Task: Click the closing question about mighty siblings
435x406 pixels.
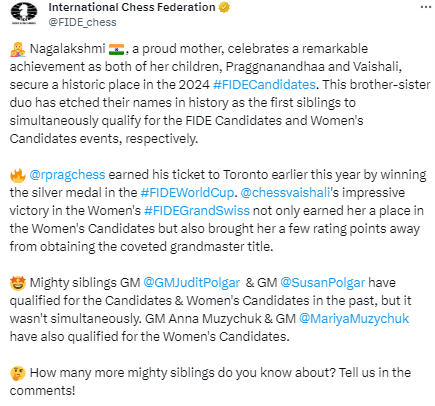Action: 210,382
